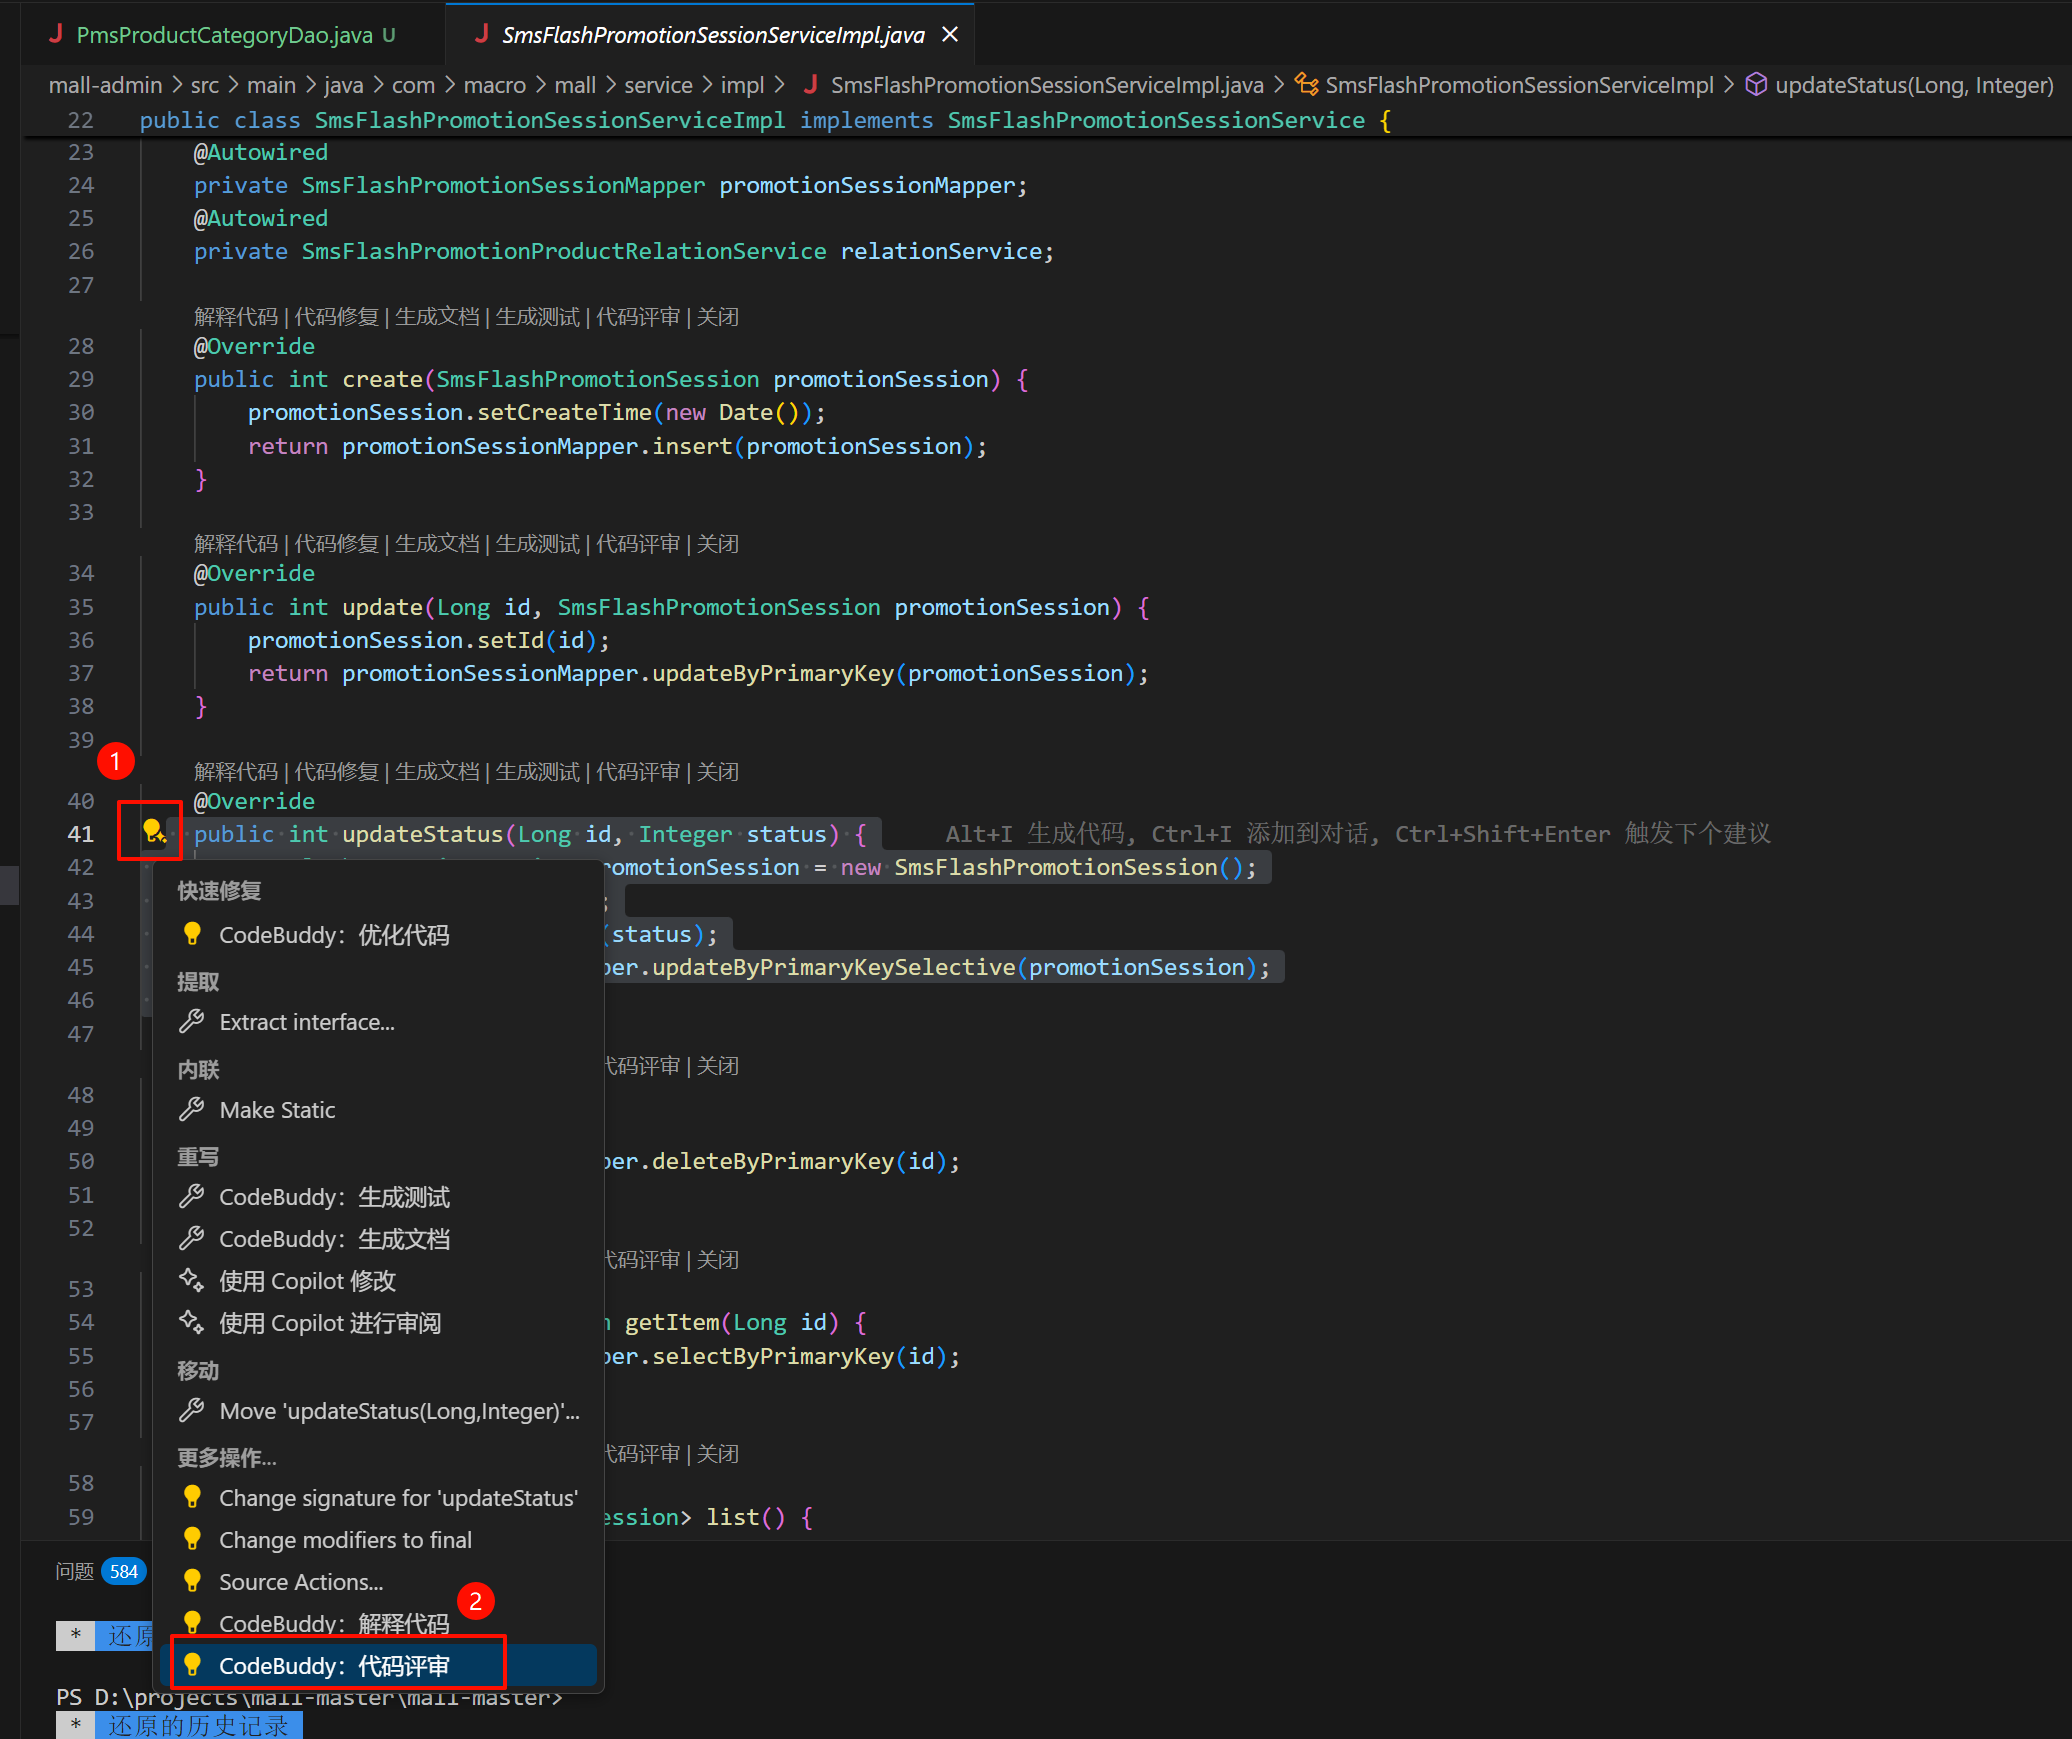2072x1739 pixels.
Task: Click 生成测试 code lens above update method
Action: click(537, 544)
